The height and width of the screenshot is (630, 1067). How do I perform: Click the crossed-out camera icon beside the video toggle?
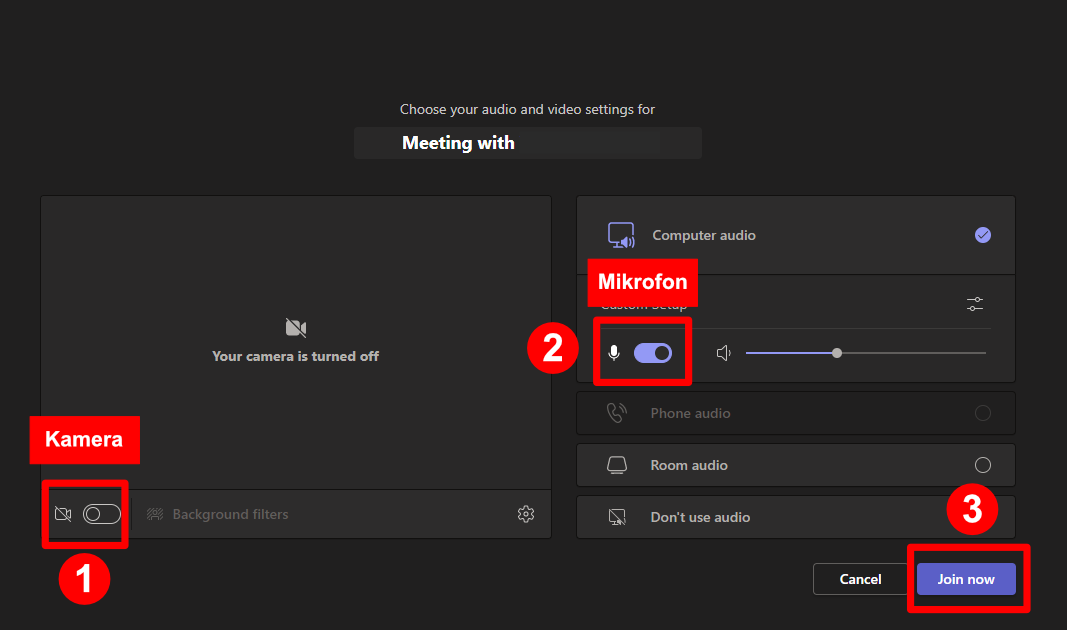point(63,514)
